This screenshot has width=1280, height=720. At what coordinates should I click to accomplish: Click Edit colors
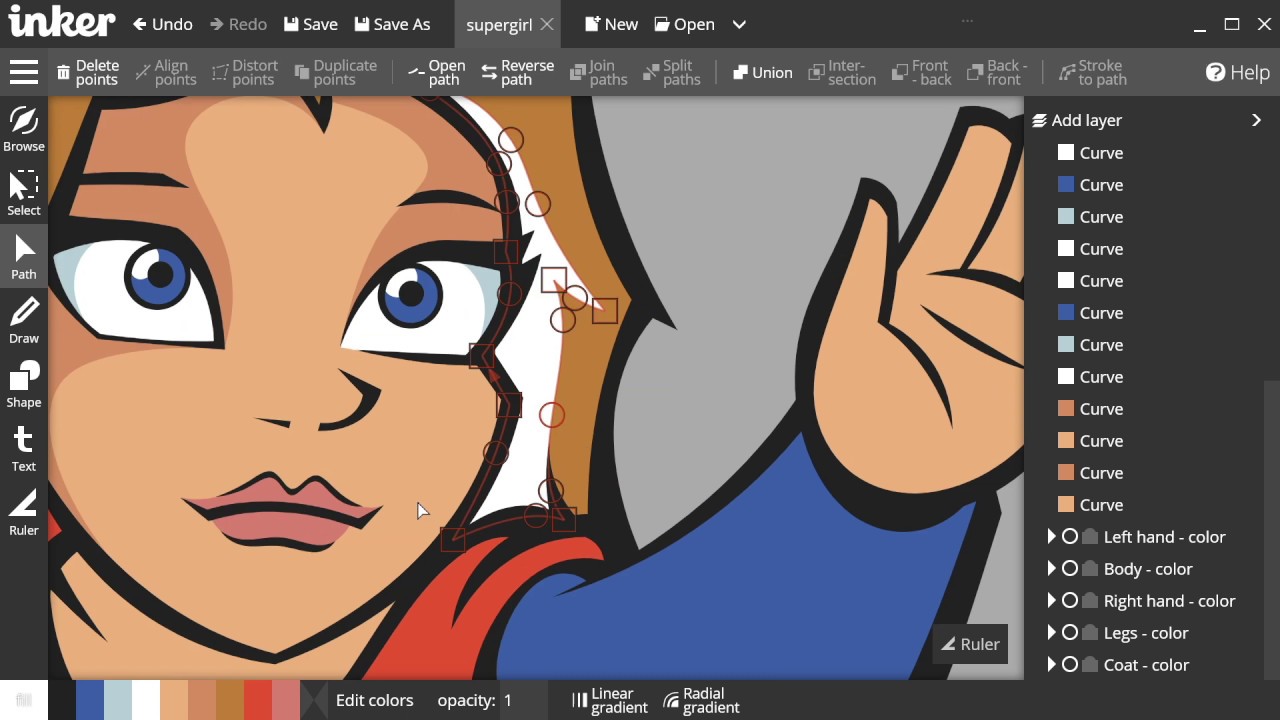click(x=374, y=700)
